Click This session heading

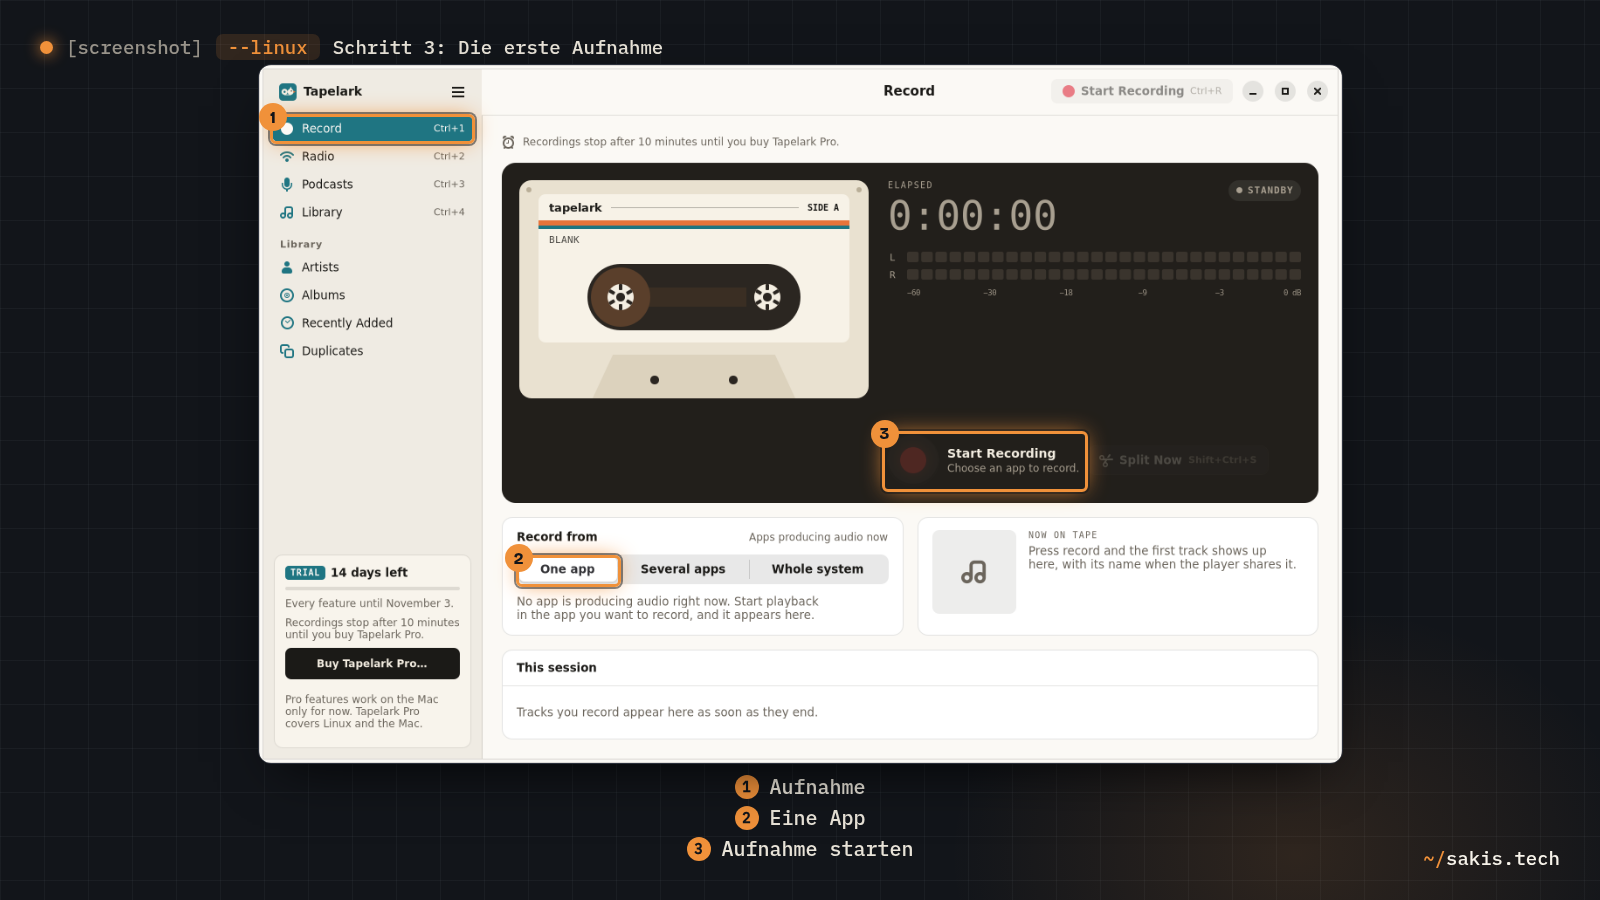click(556, 668)
